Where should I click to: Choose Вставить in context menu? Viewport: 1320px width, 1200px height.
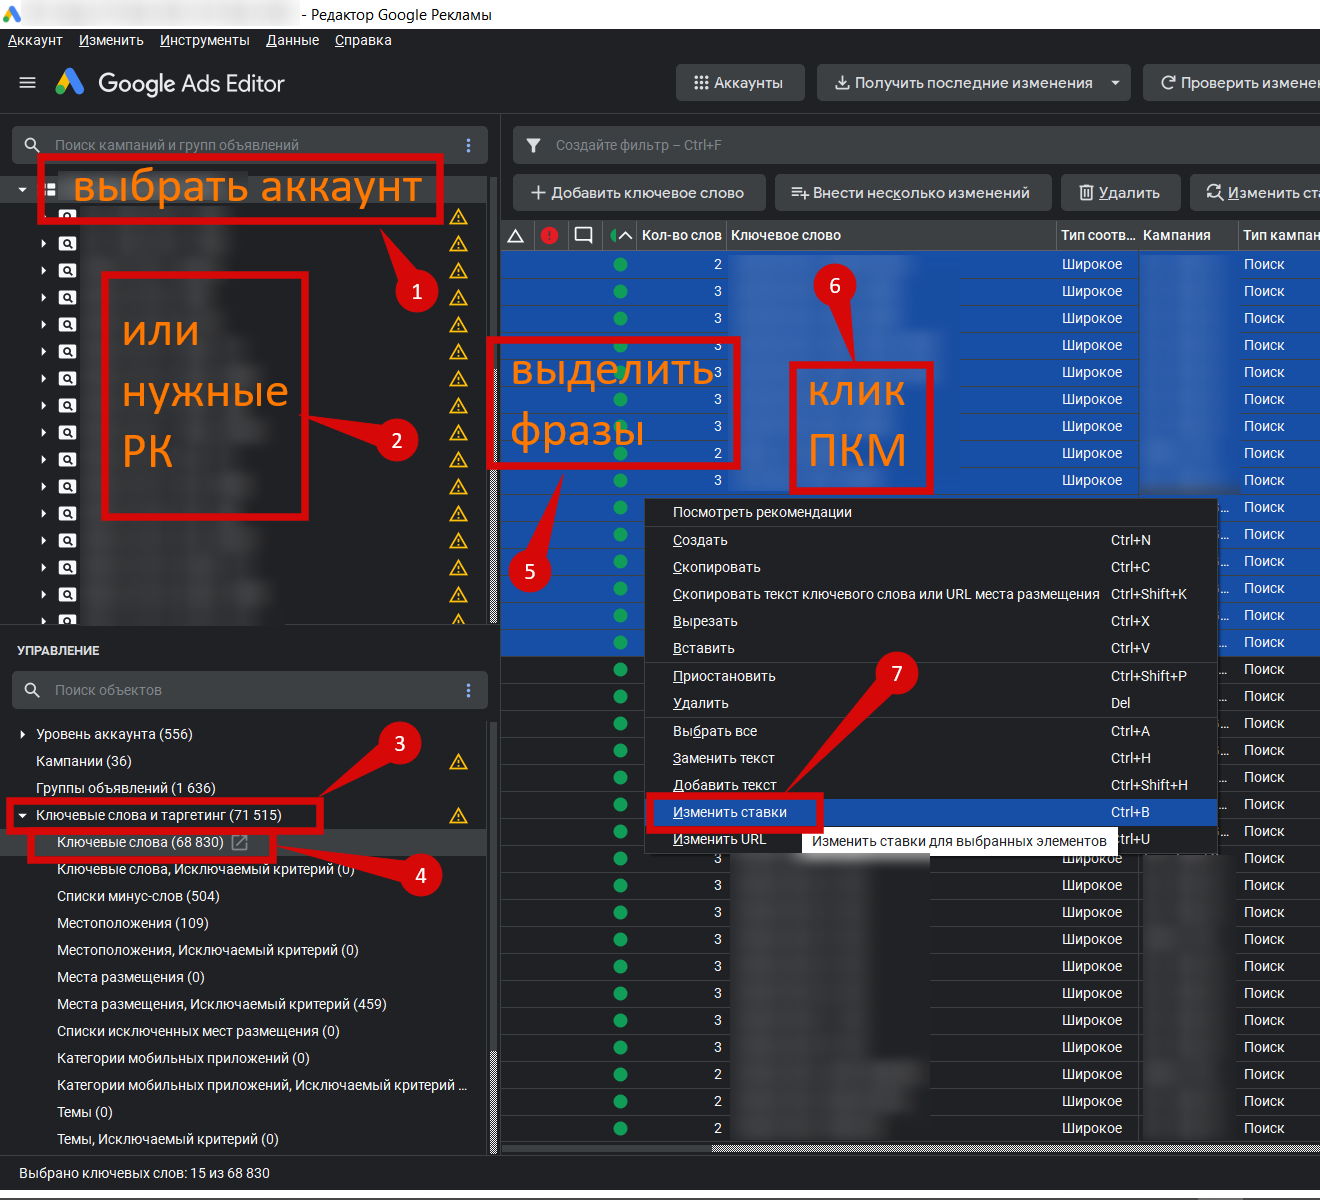(x=931, y=648)
